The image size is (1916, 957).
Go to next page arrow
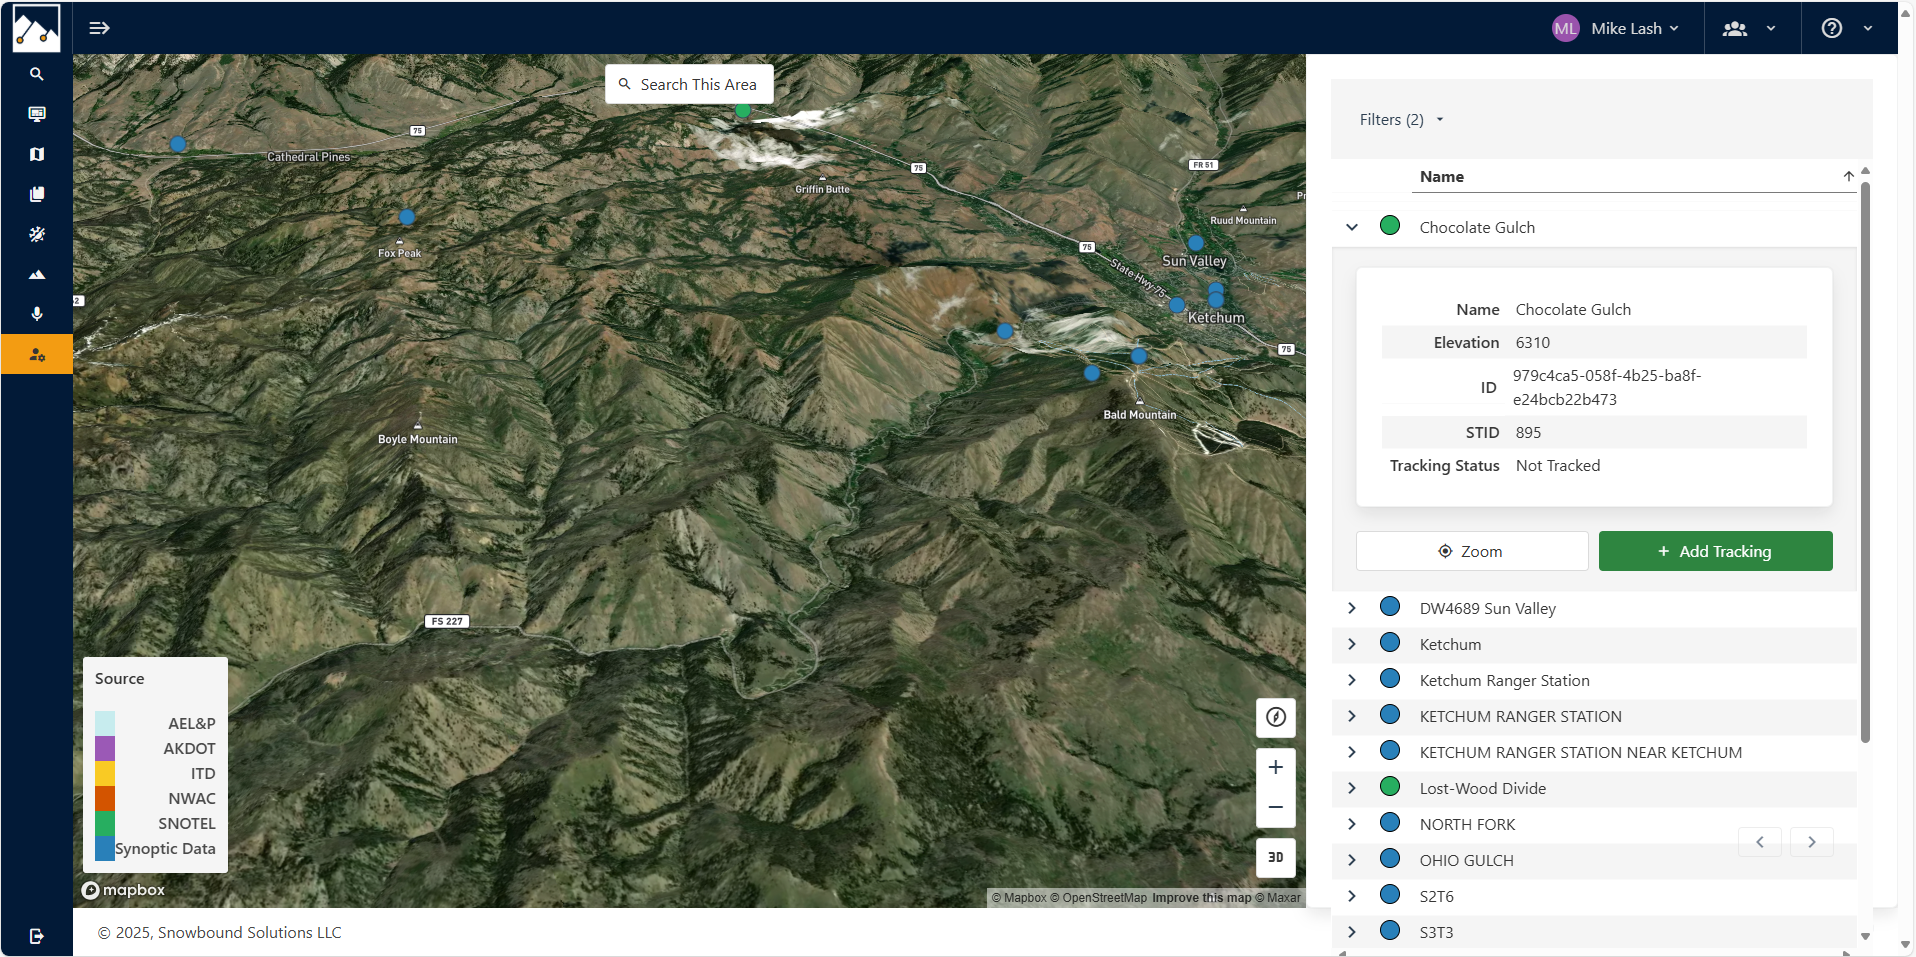1811,842
